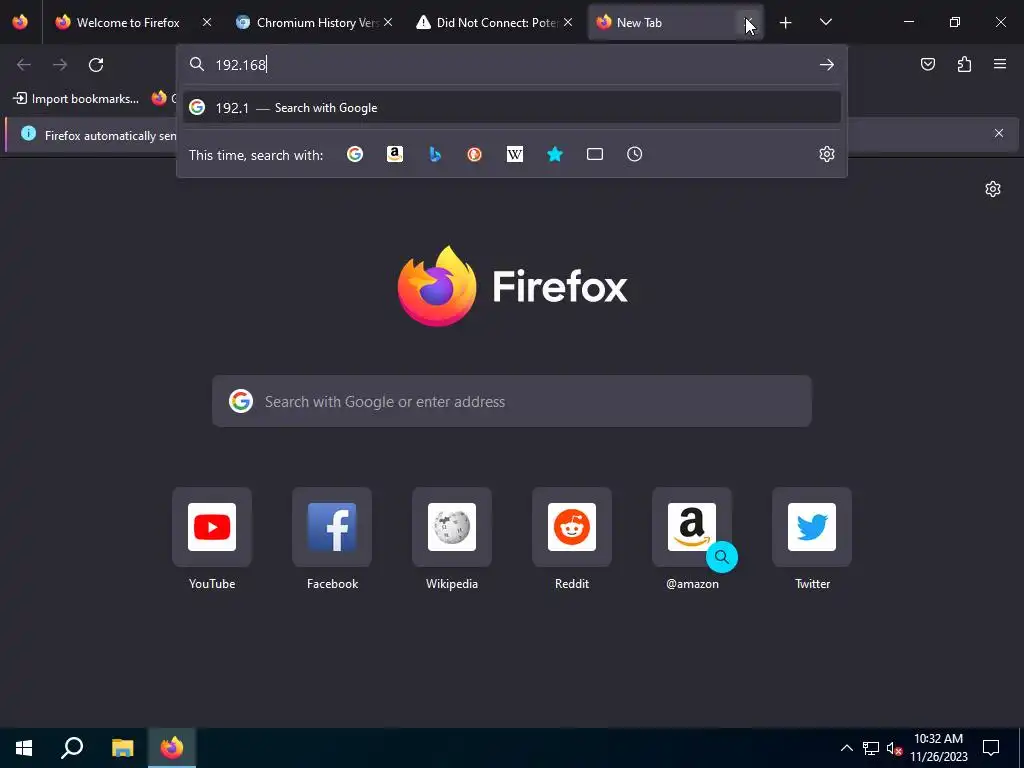Search this time with DuckDuckGo icon
The height and width of the screenshot is (768, 1024).
[x=475, y=154]
